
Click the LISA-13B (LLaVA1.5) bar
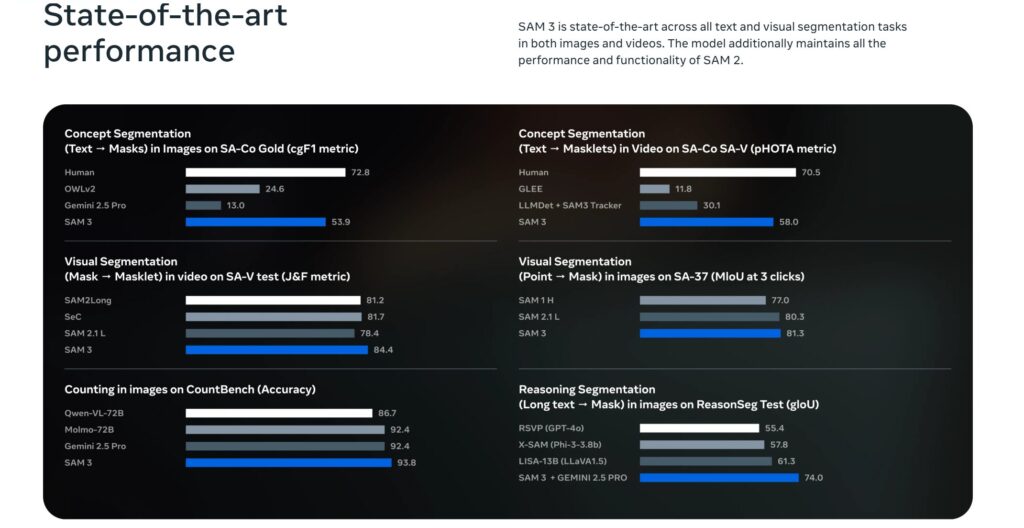[704, 461]
